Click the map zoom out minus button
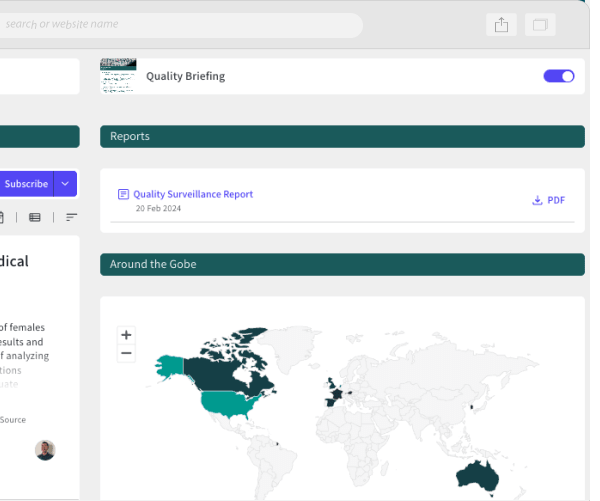The image size is (600, 501). click(126, 353)
